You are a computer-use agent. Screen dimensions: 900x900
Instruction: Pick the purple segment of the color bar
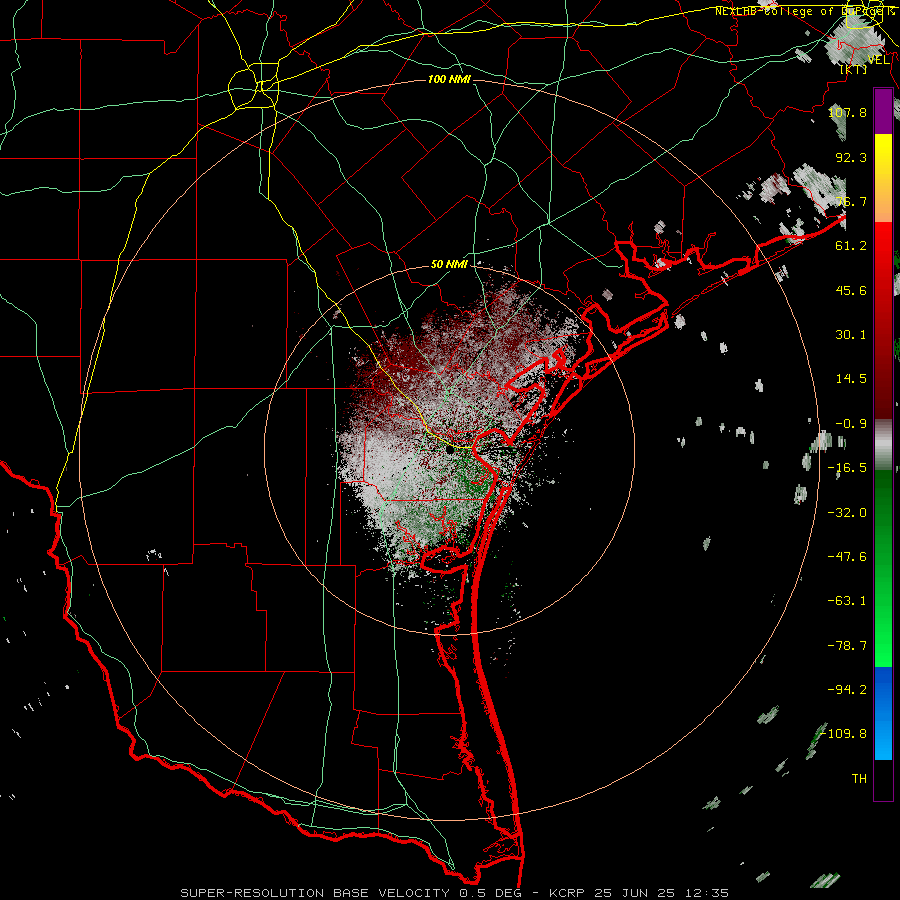[x=883, y=112]
